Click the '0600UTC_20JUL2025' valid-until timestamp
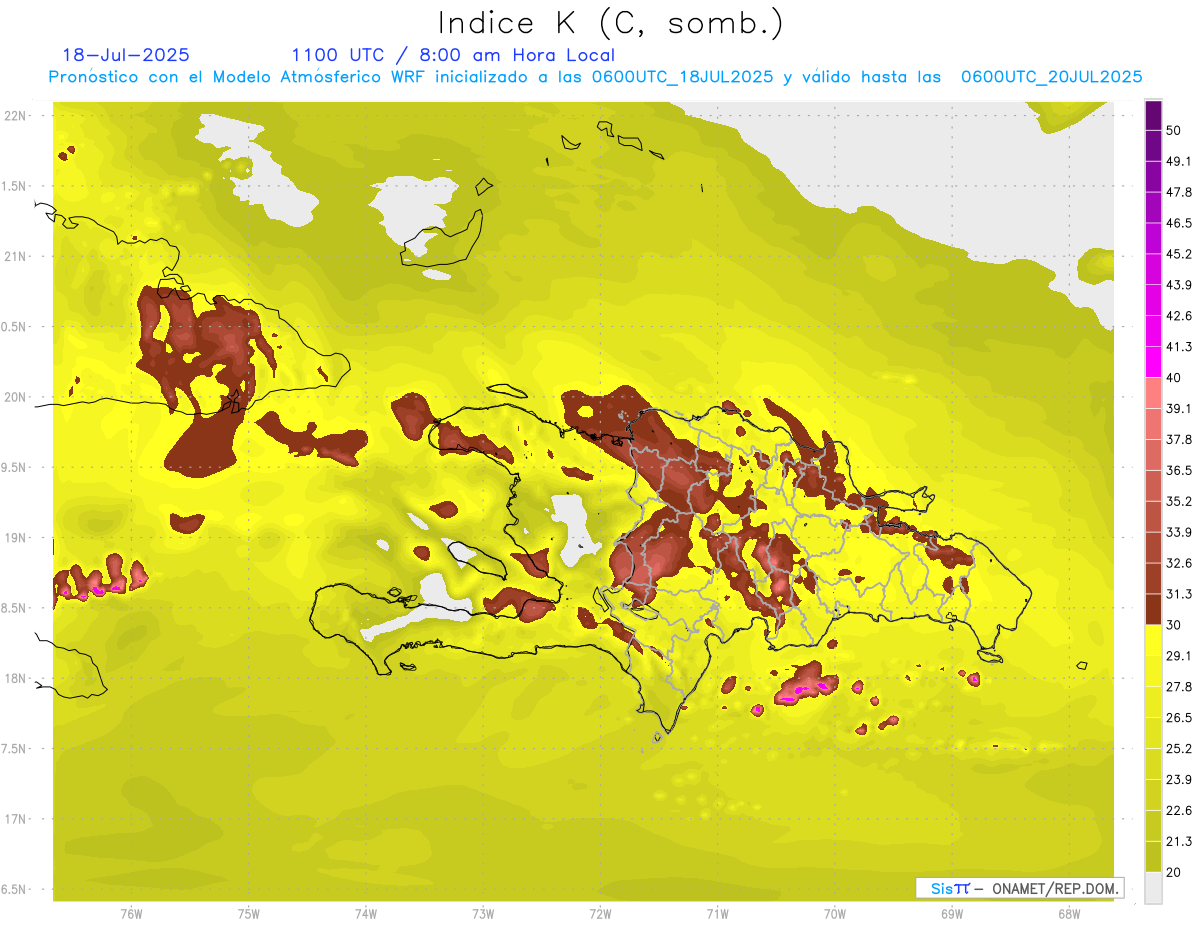The image size is (1200, 927). coord(1051,77)
